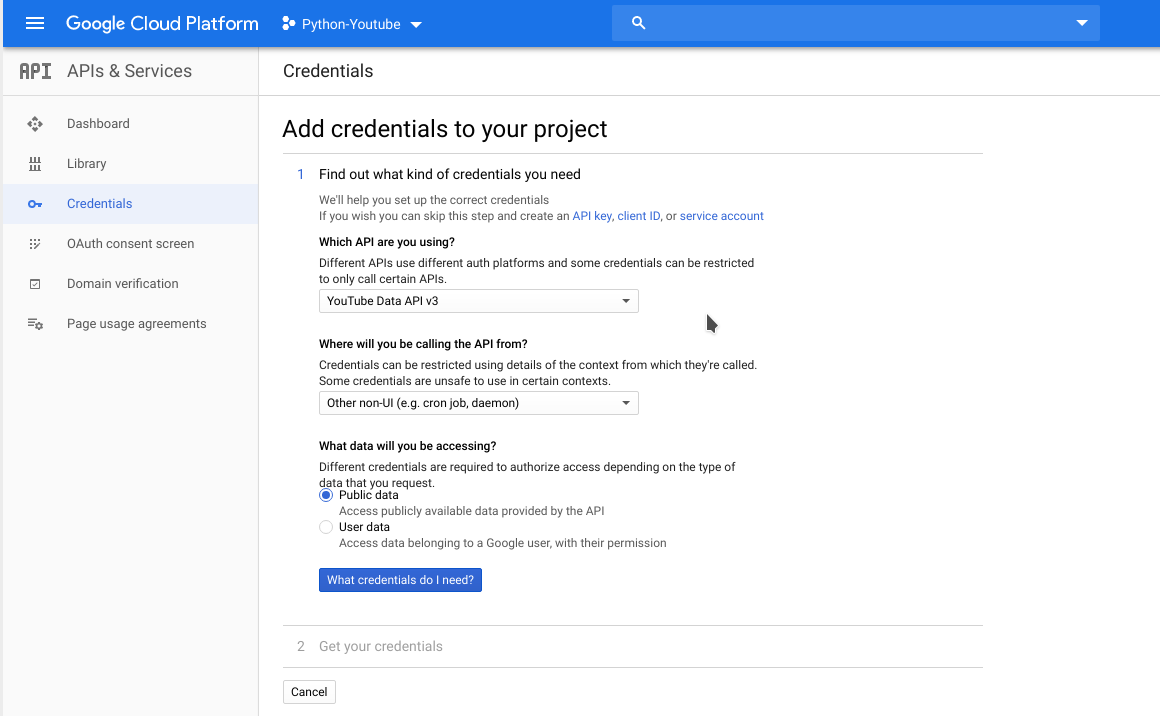Screen dimensions: 1160x716
Task: Click the Dashboard icon in sidebar
Action: coord(35,124)
